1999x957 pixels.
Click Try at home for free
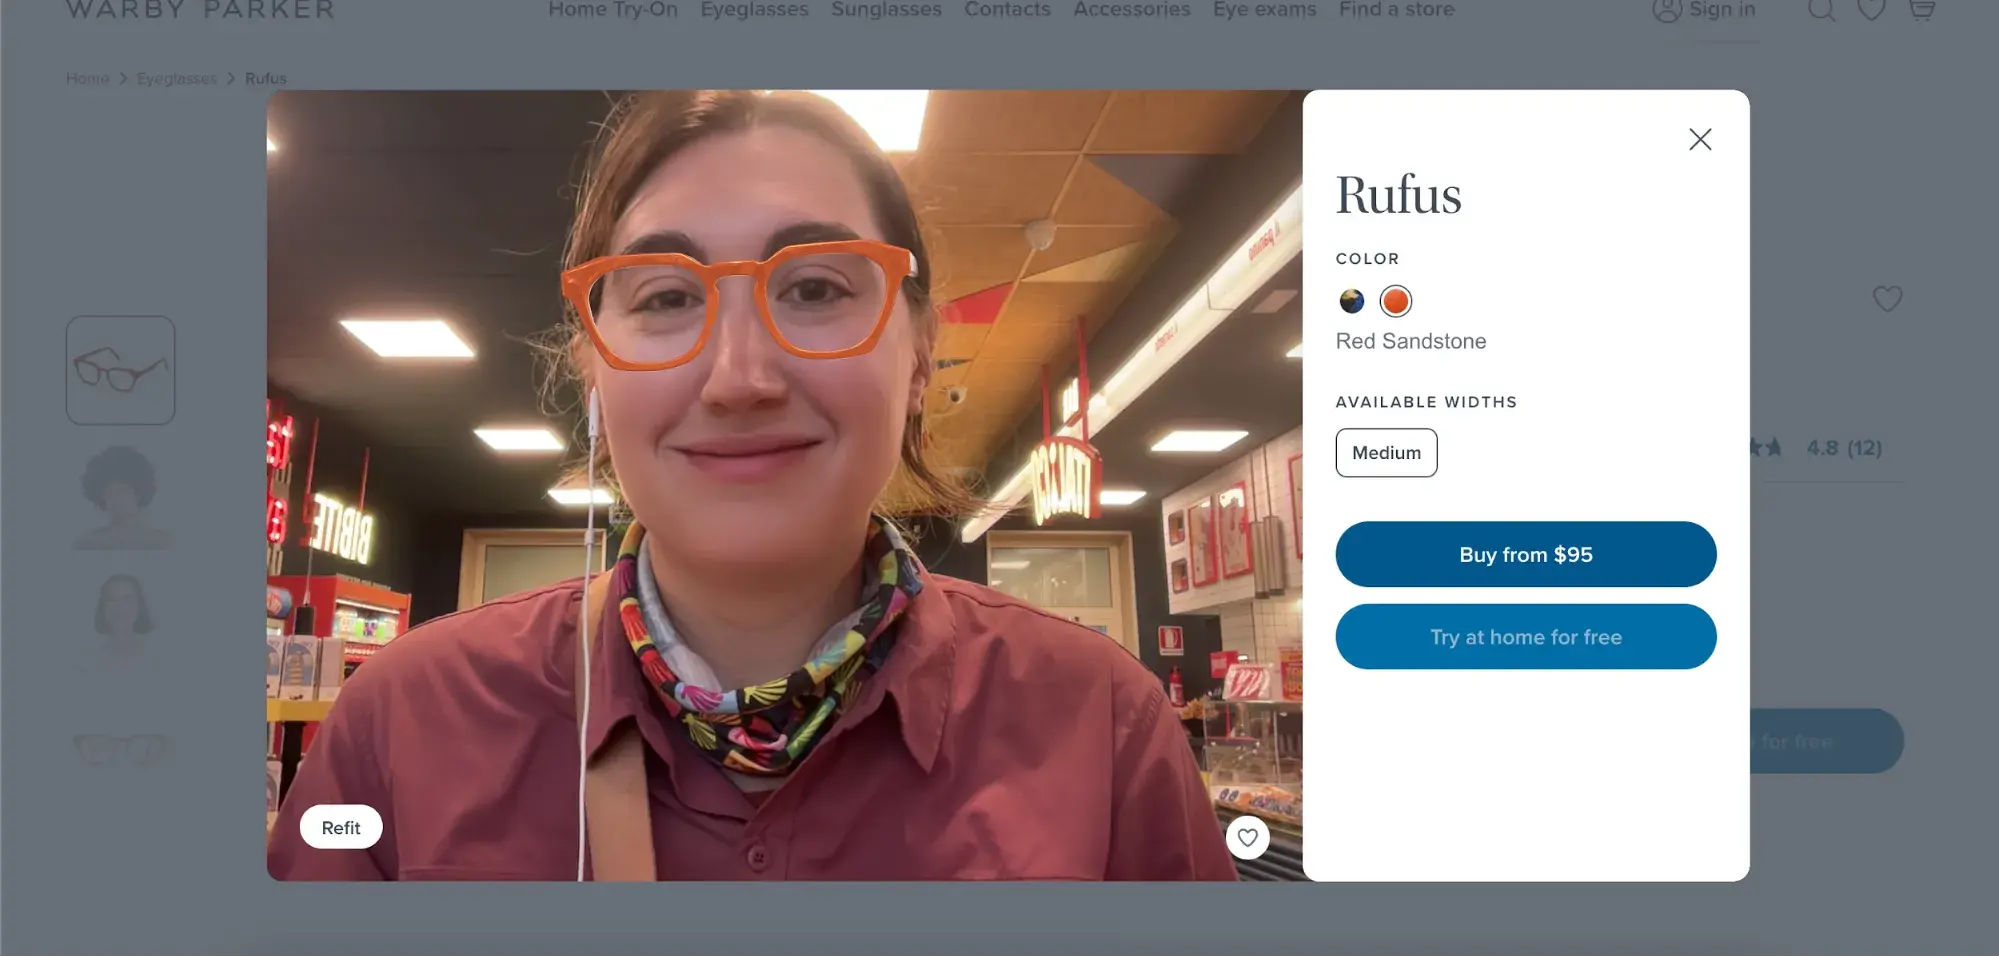pyautogui.click(x=1525, y=637)
